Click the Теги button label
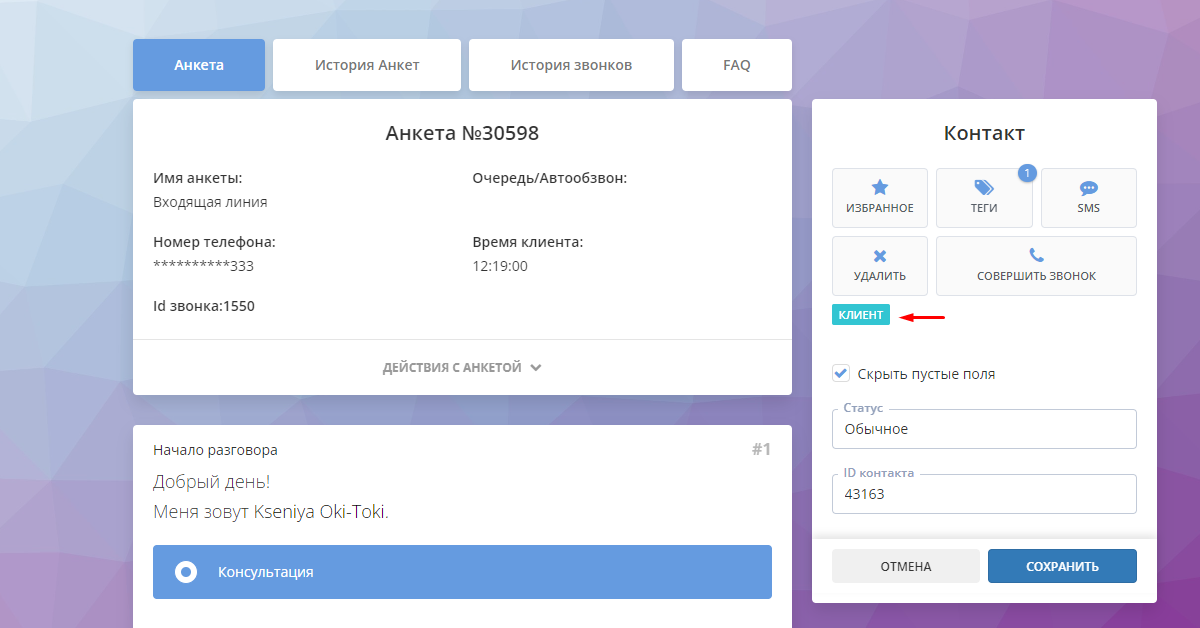The height and width of the screenshot is (628, 1200). pos(984,208)
